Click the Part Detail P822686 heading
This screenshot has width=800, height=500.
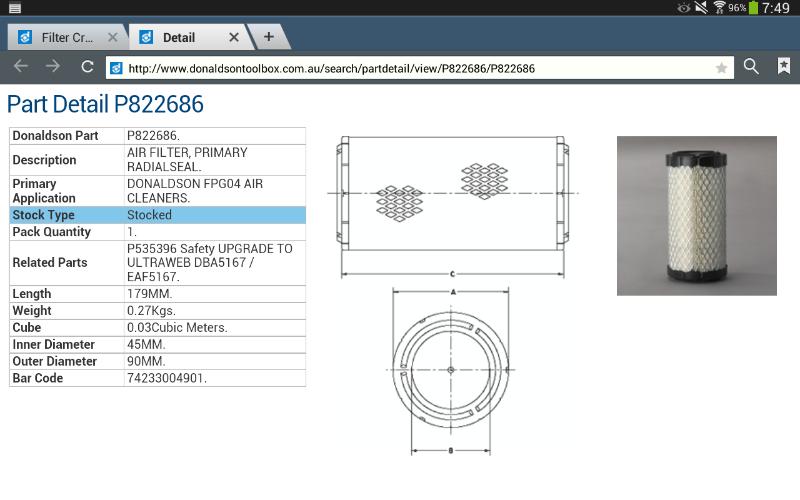[x=105, y=104]
